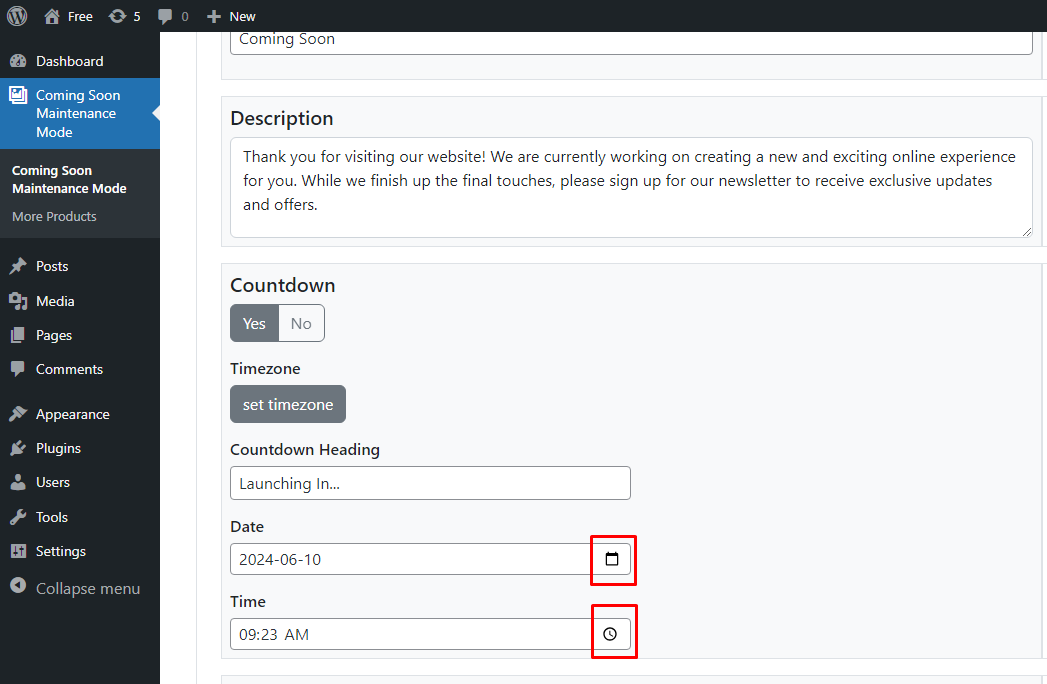This screenshot has width=1047, height=684.
Task: Disable countdown with the No toggle
Action: pos(301,323)
